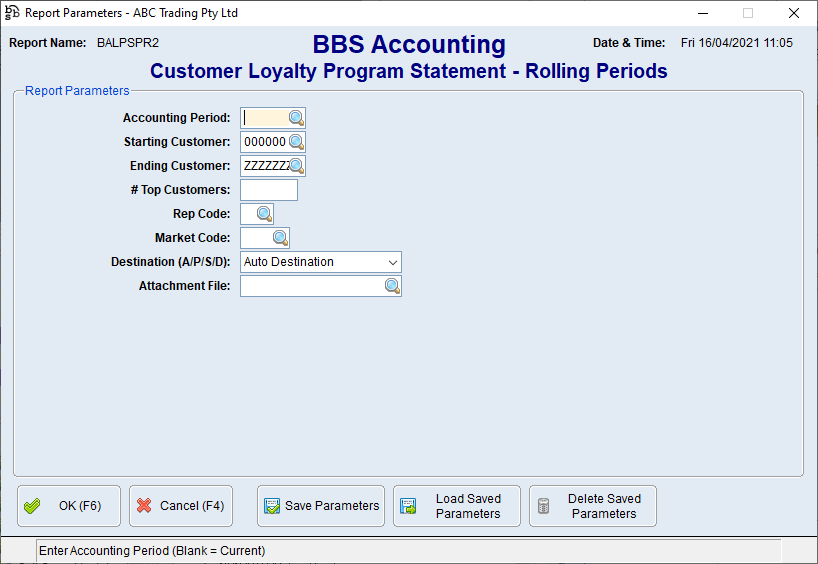Screen dimensions: 818x564
Task: Close the Report Parameters window
Action: [x=794, y=13]
